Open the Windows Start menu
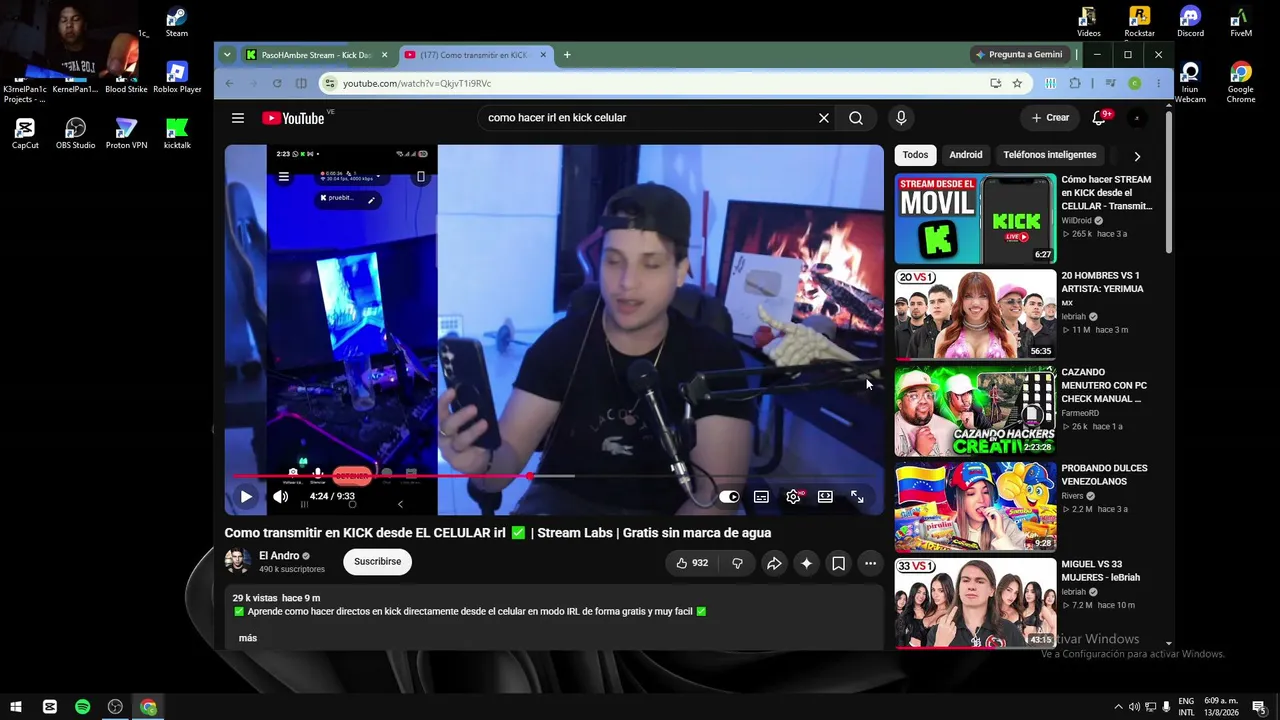This screenshot has width=1280, height=720. coord(16,707)
